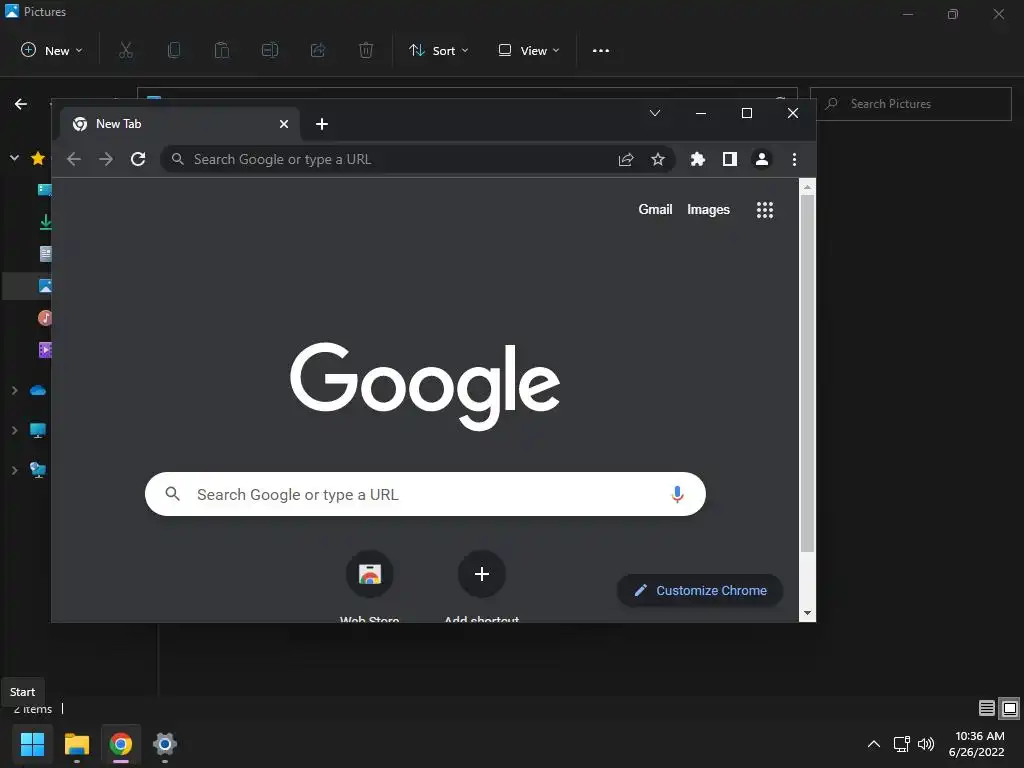Click the Add shortcut plus button
The width and height of the screenshot is (1024, 768).
(482, 574)
